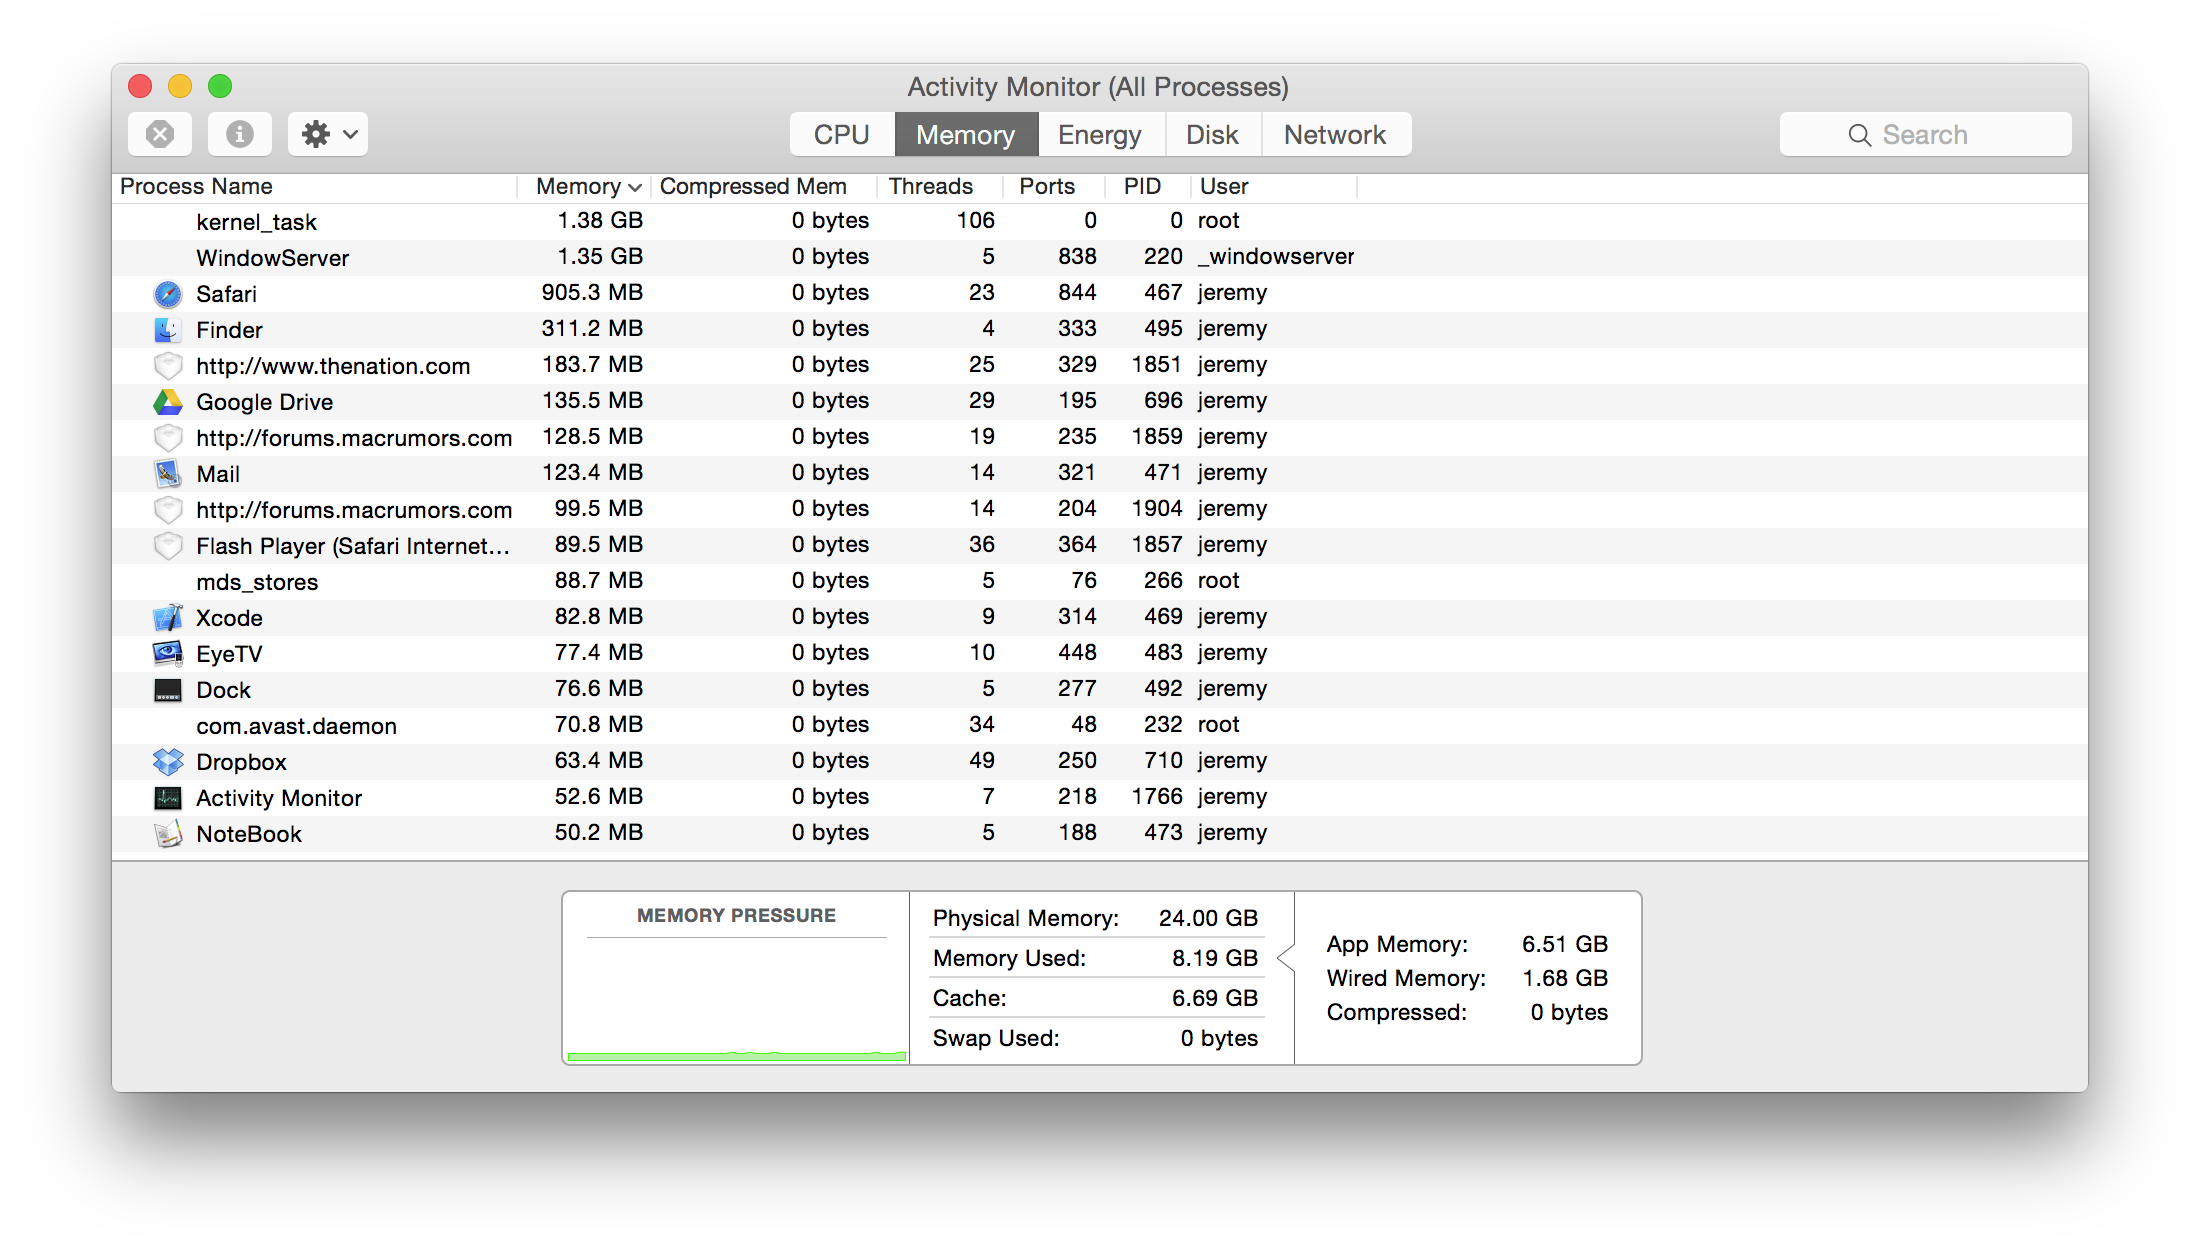Click the Google Drive process name
Image resolution: width=2200 pixels, height=1252 pixels.
(x=265, y=402)
